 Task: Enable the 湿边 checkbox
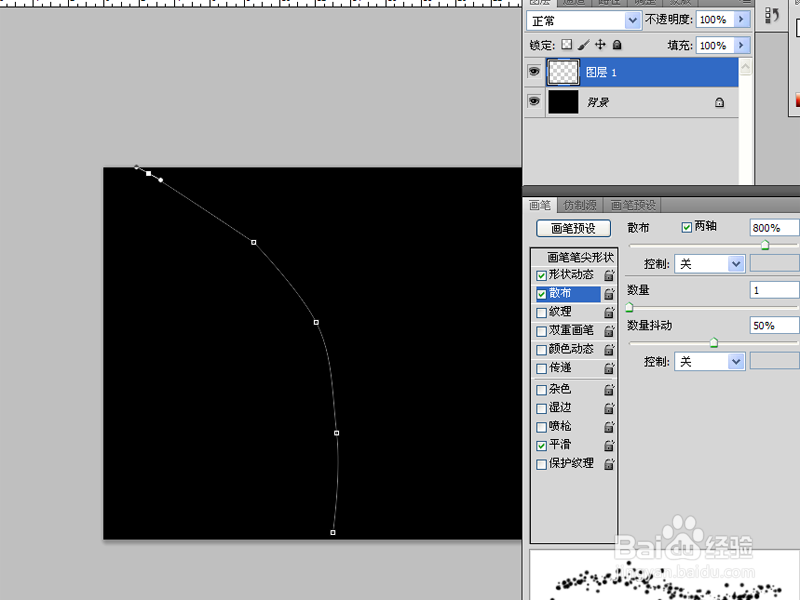point(541,408)
